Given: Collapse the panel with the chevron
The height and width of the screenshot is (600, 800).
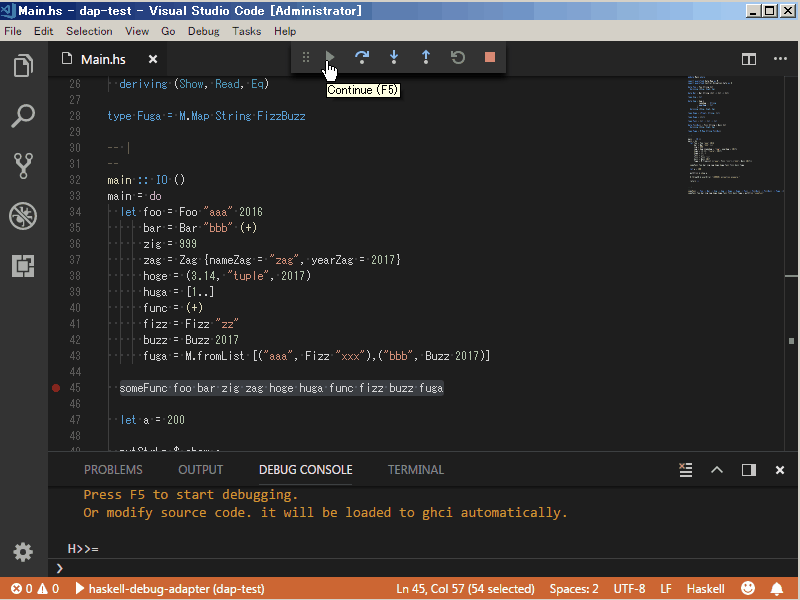Looking at the screenshot, I should click(717, 469).
